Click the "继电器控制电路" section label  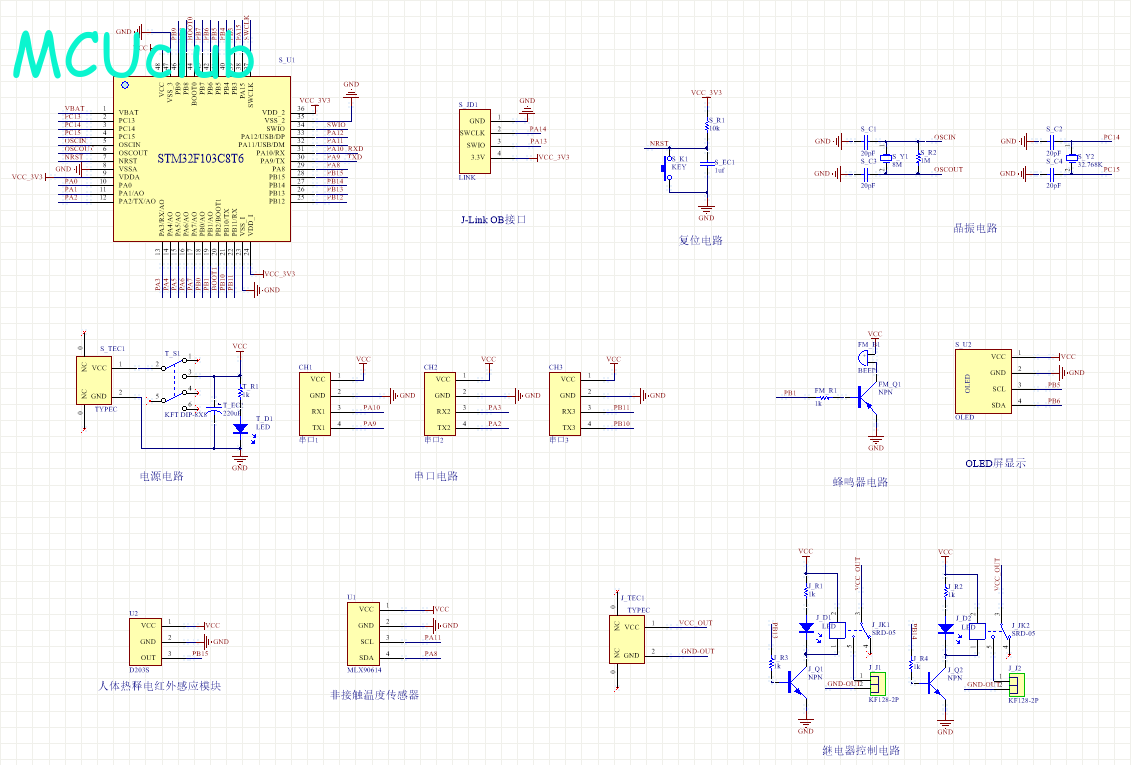click(x=861, y=750)
